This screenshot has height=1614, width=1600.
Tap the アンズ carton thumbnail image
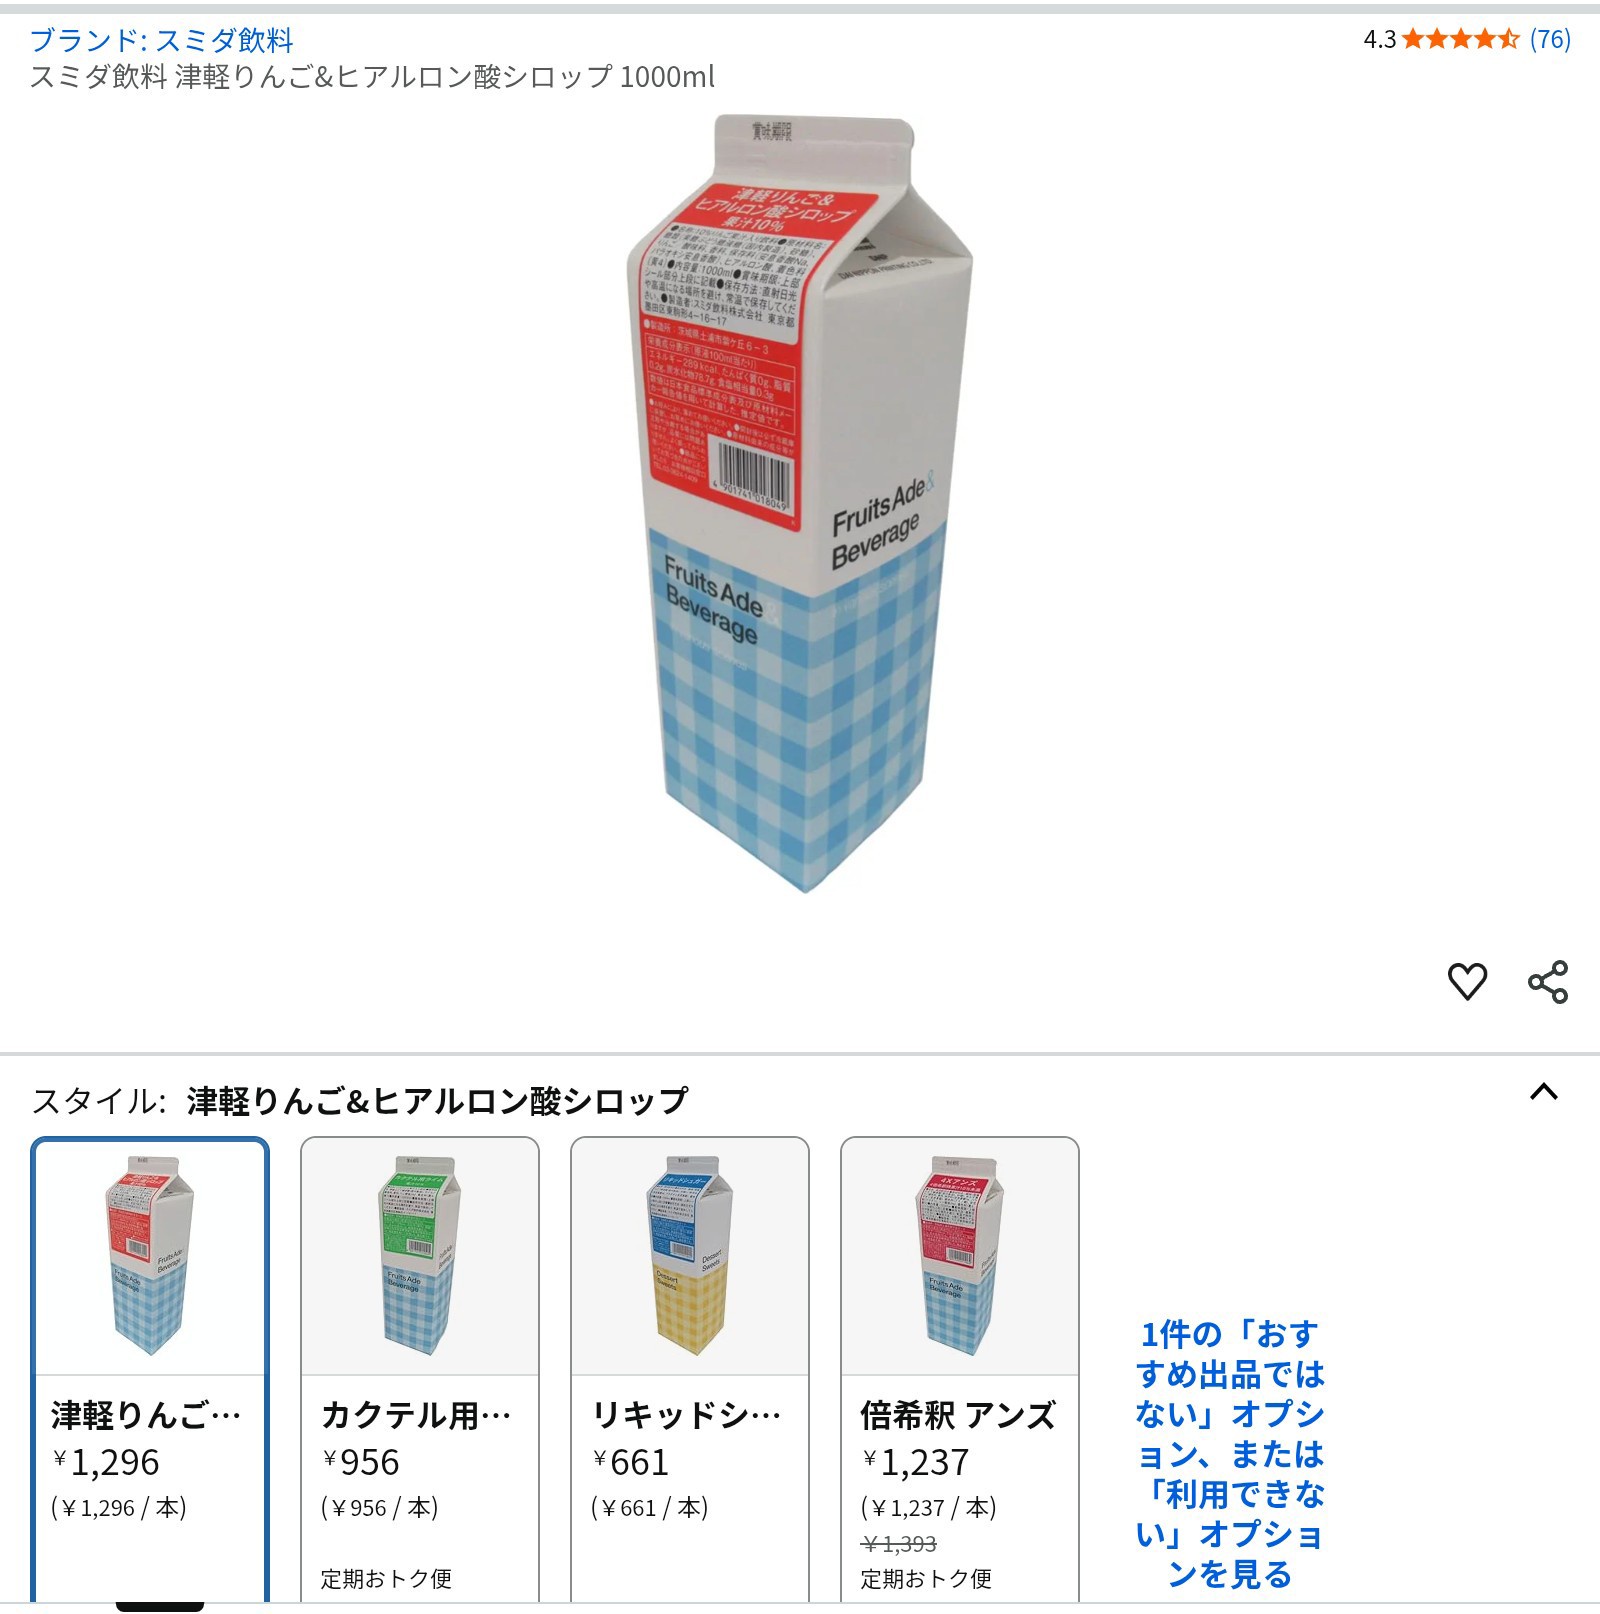[960, 1256]
